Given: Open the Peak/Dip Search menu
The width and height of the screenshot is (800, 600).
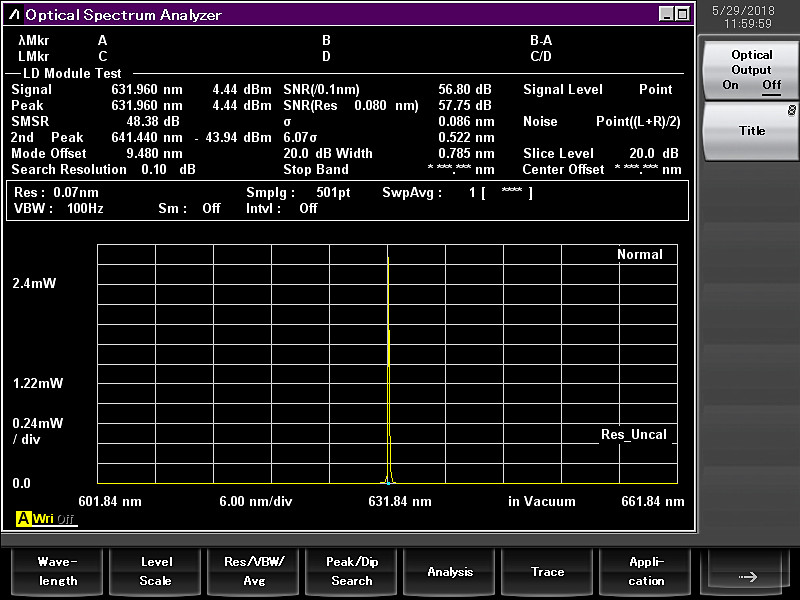Looking at the screenshot, I should (352, 571).
